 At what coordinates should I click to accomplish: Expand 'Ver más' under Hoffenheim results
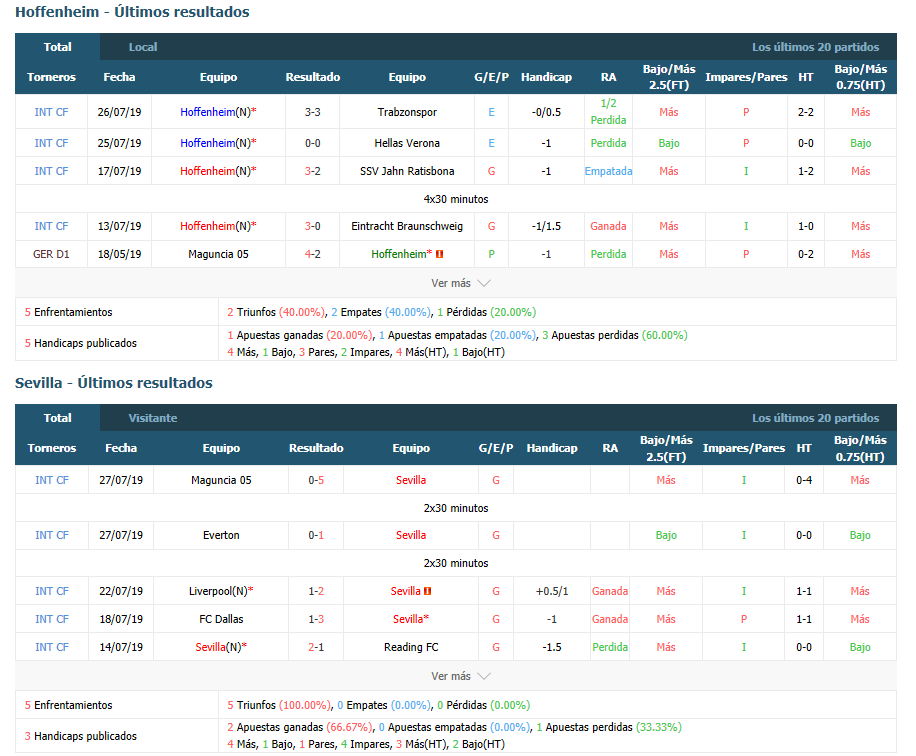pos(460,283)
